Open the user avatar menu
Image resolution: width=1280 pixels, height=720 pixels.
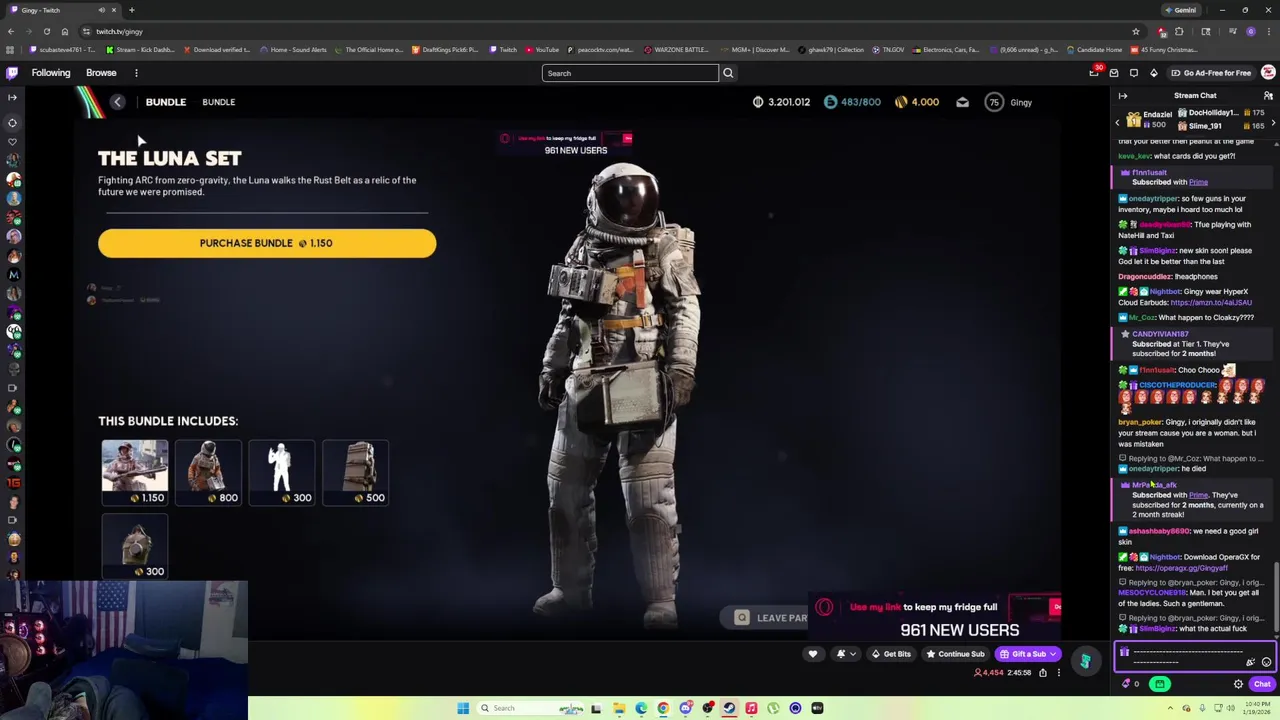tap(1268, 73)
